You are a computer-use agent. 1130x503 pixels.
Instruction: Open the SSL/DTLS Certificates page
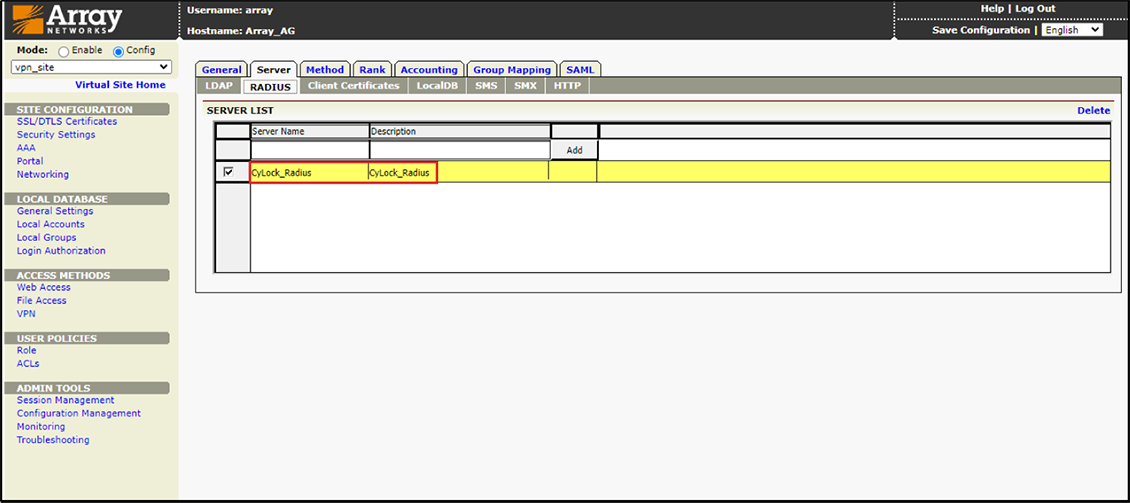pos(67,122)
